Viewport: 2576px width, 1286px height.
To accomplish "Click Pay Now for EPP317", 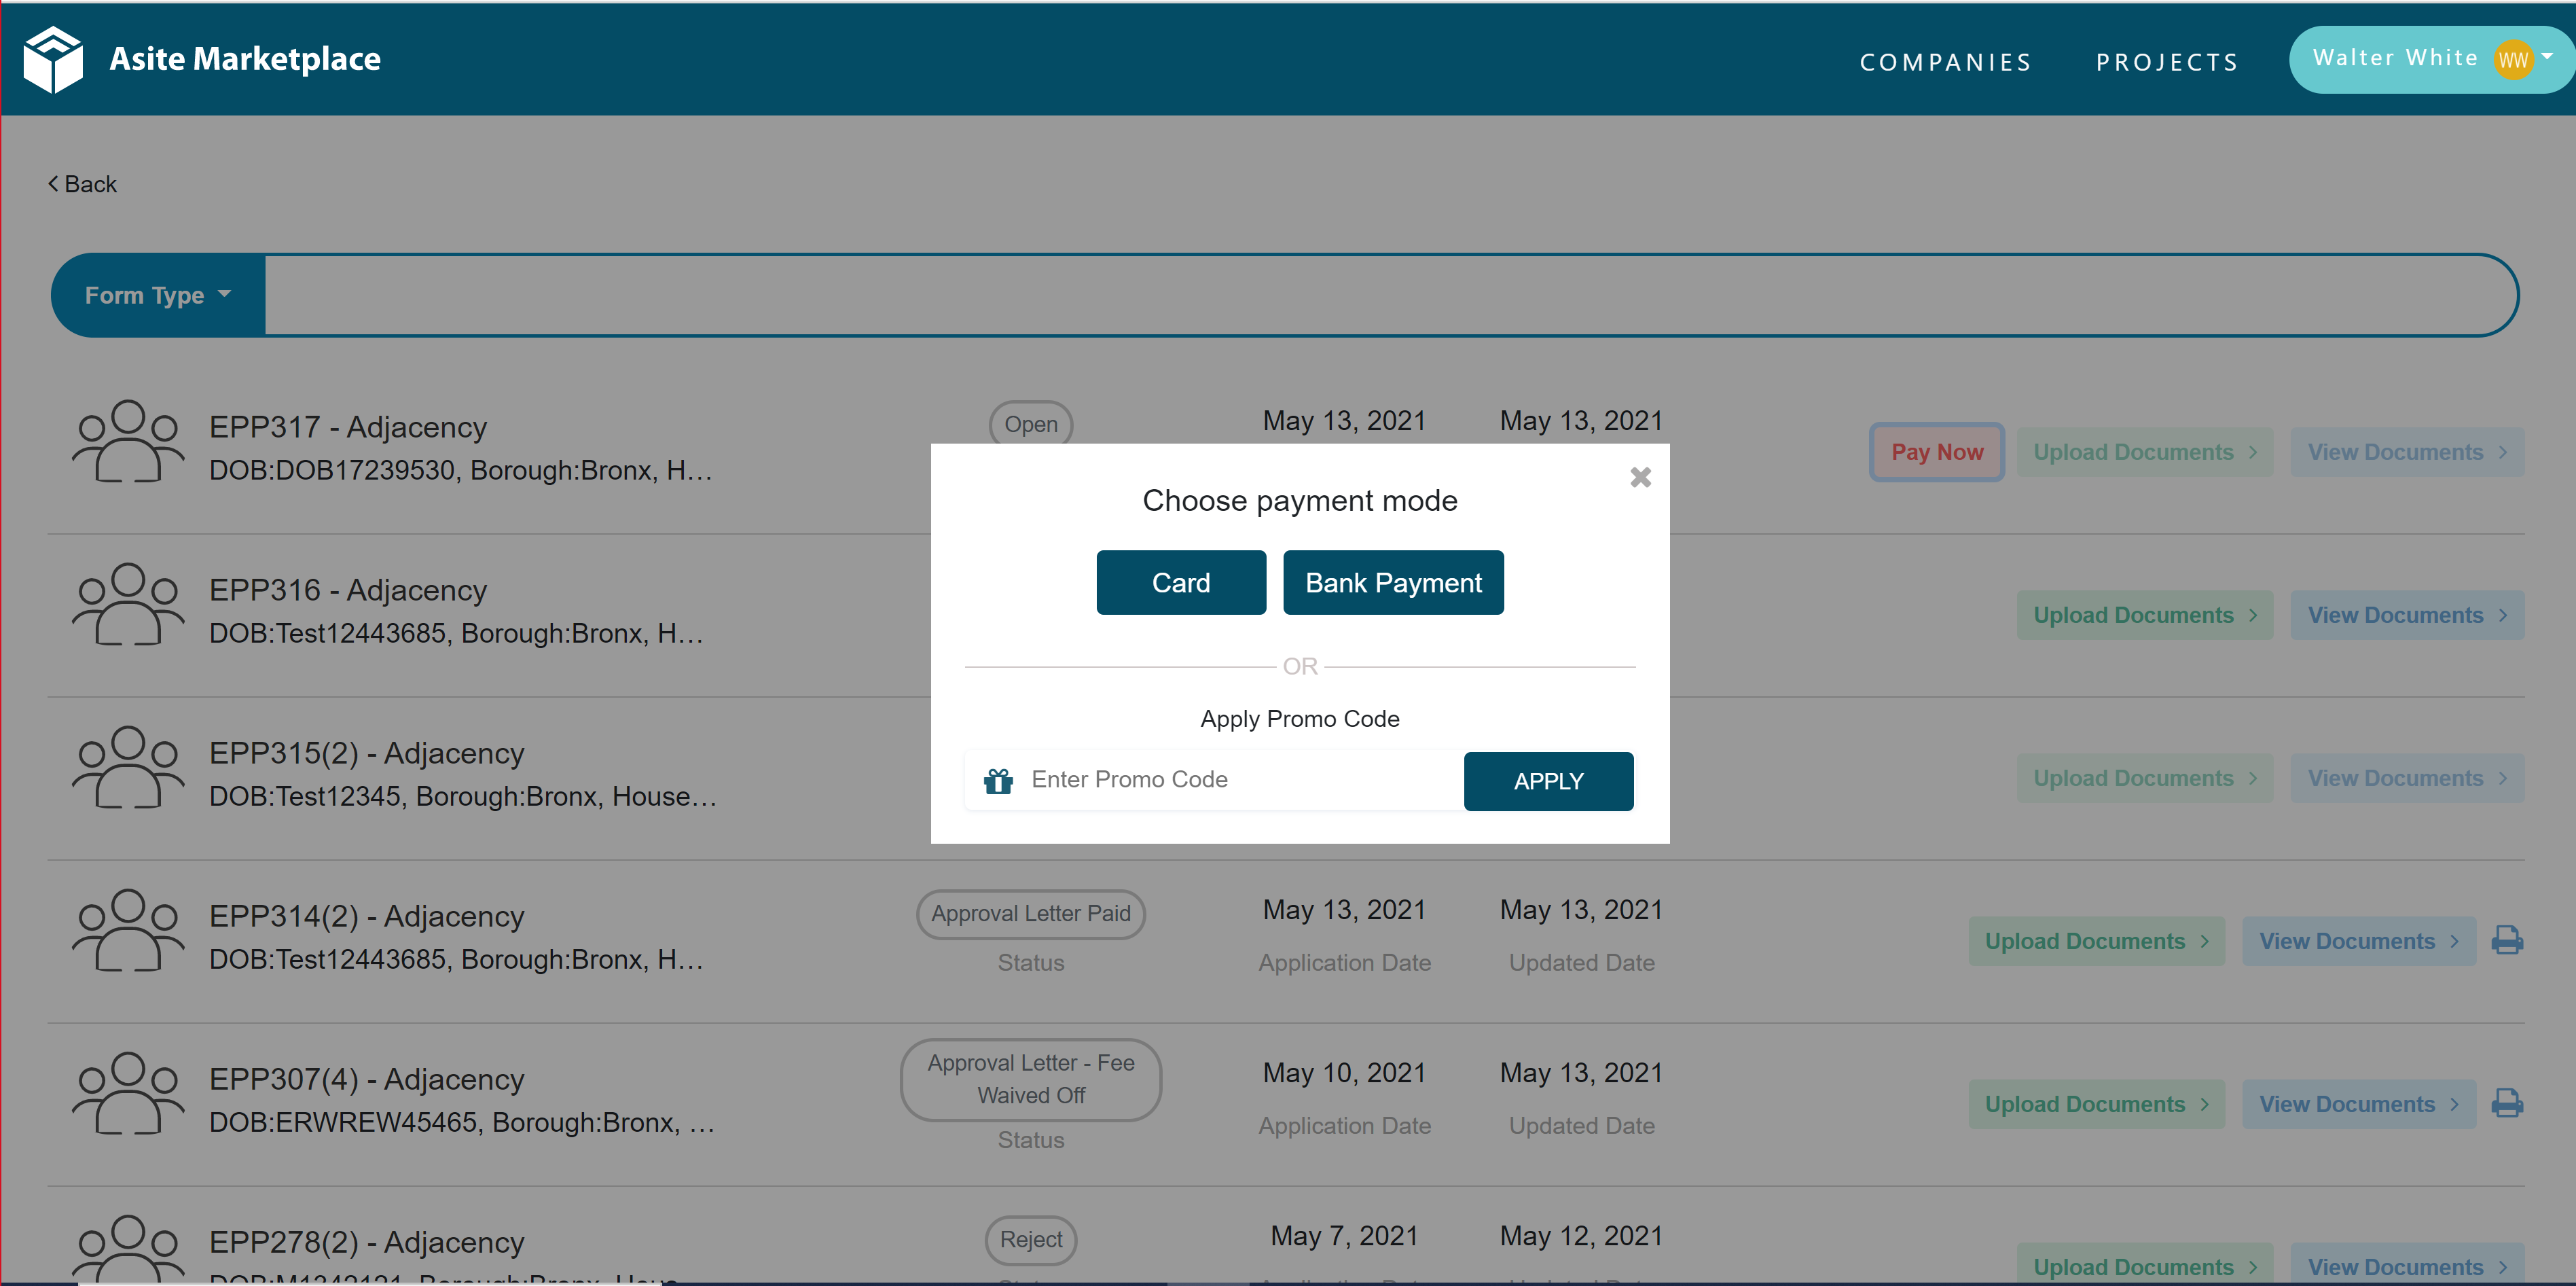I will click(1936, 451).
